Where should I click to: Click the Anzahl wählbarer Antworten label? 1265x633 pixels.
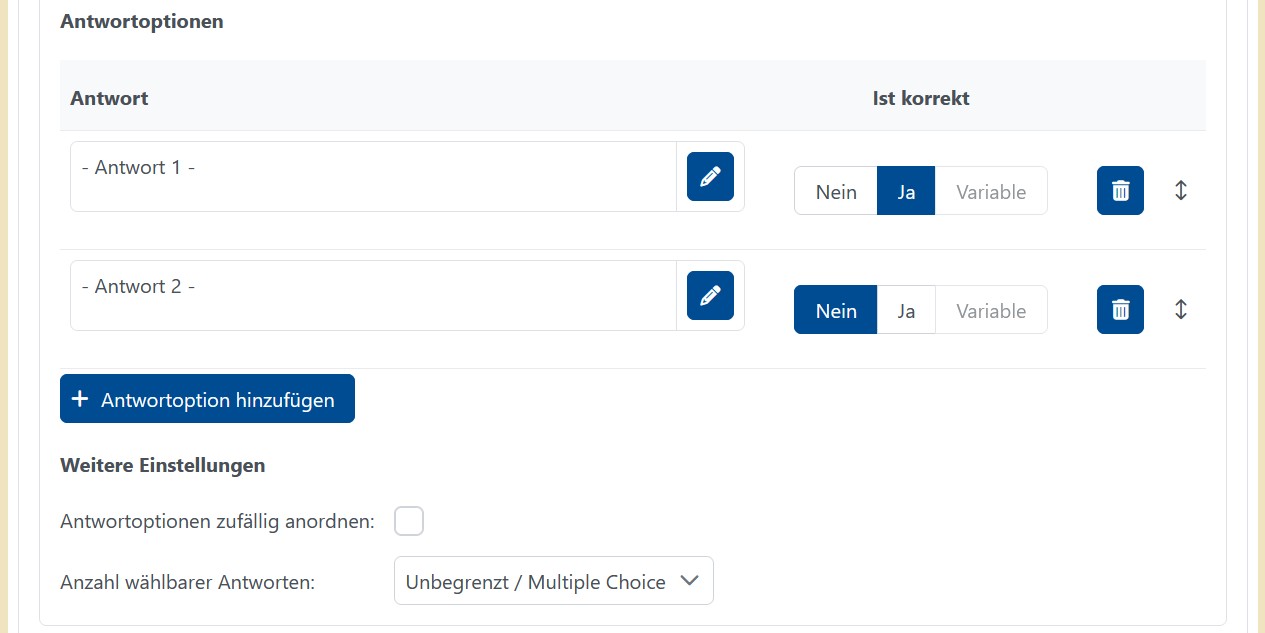[187, 582]
